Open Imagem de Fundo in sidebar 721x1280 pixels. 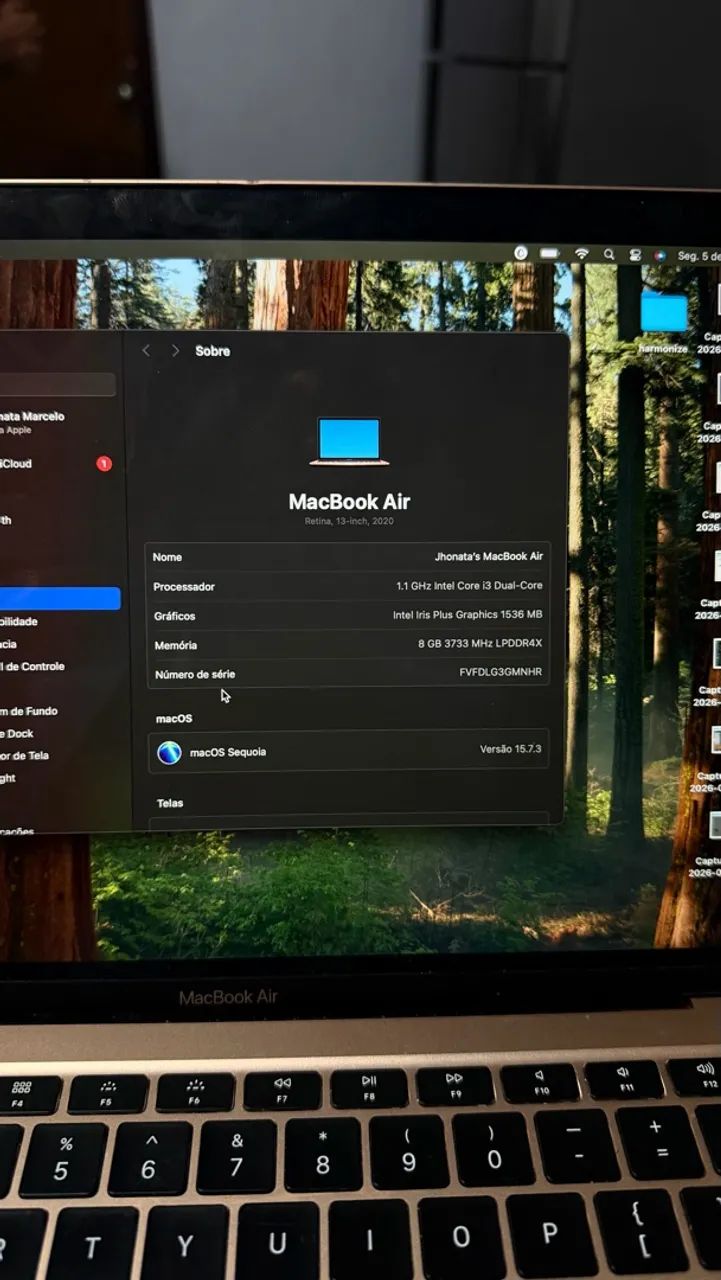[29, 711]
